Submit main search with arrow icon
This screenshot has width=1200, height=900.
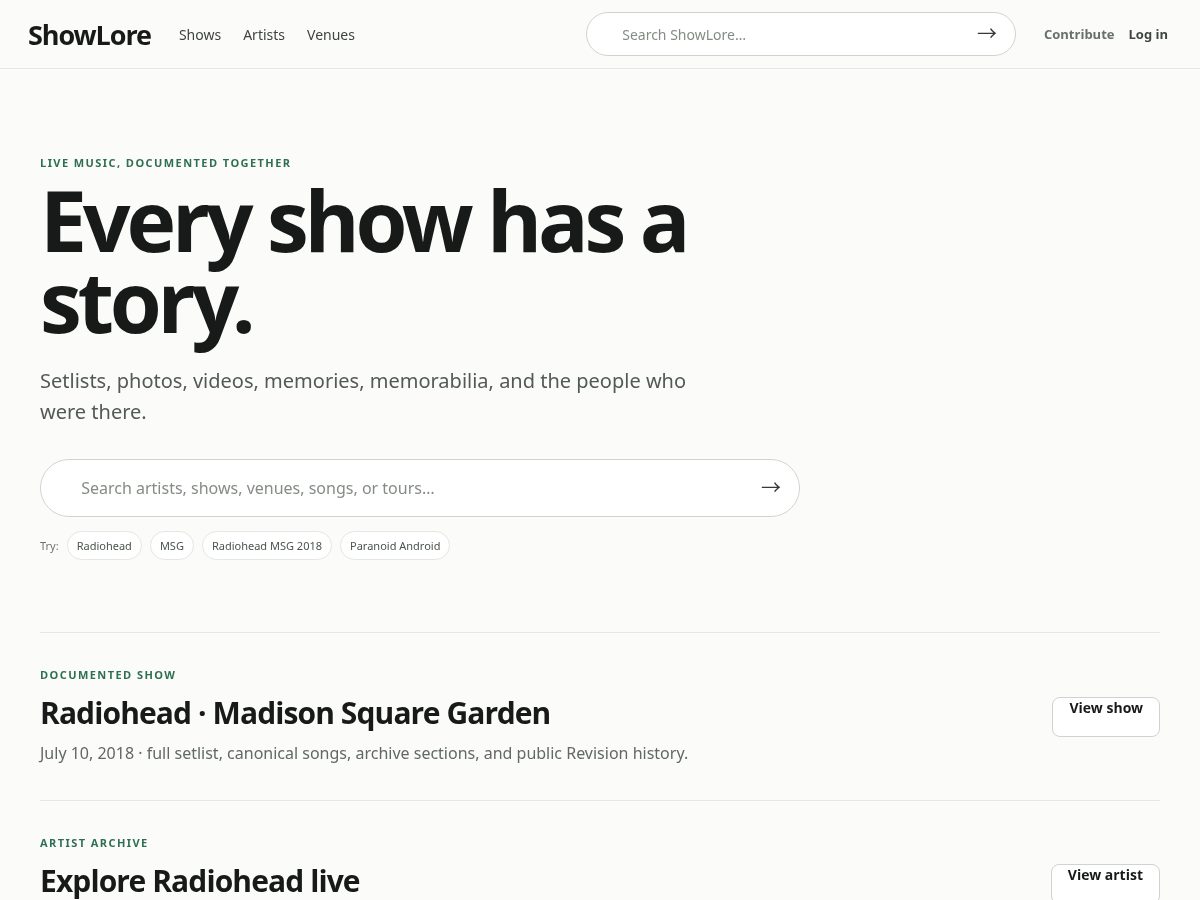(x=770, y=487)
